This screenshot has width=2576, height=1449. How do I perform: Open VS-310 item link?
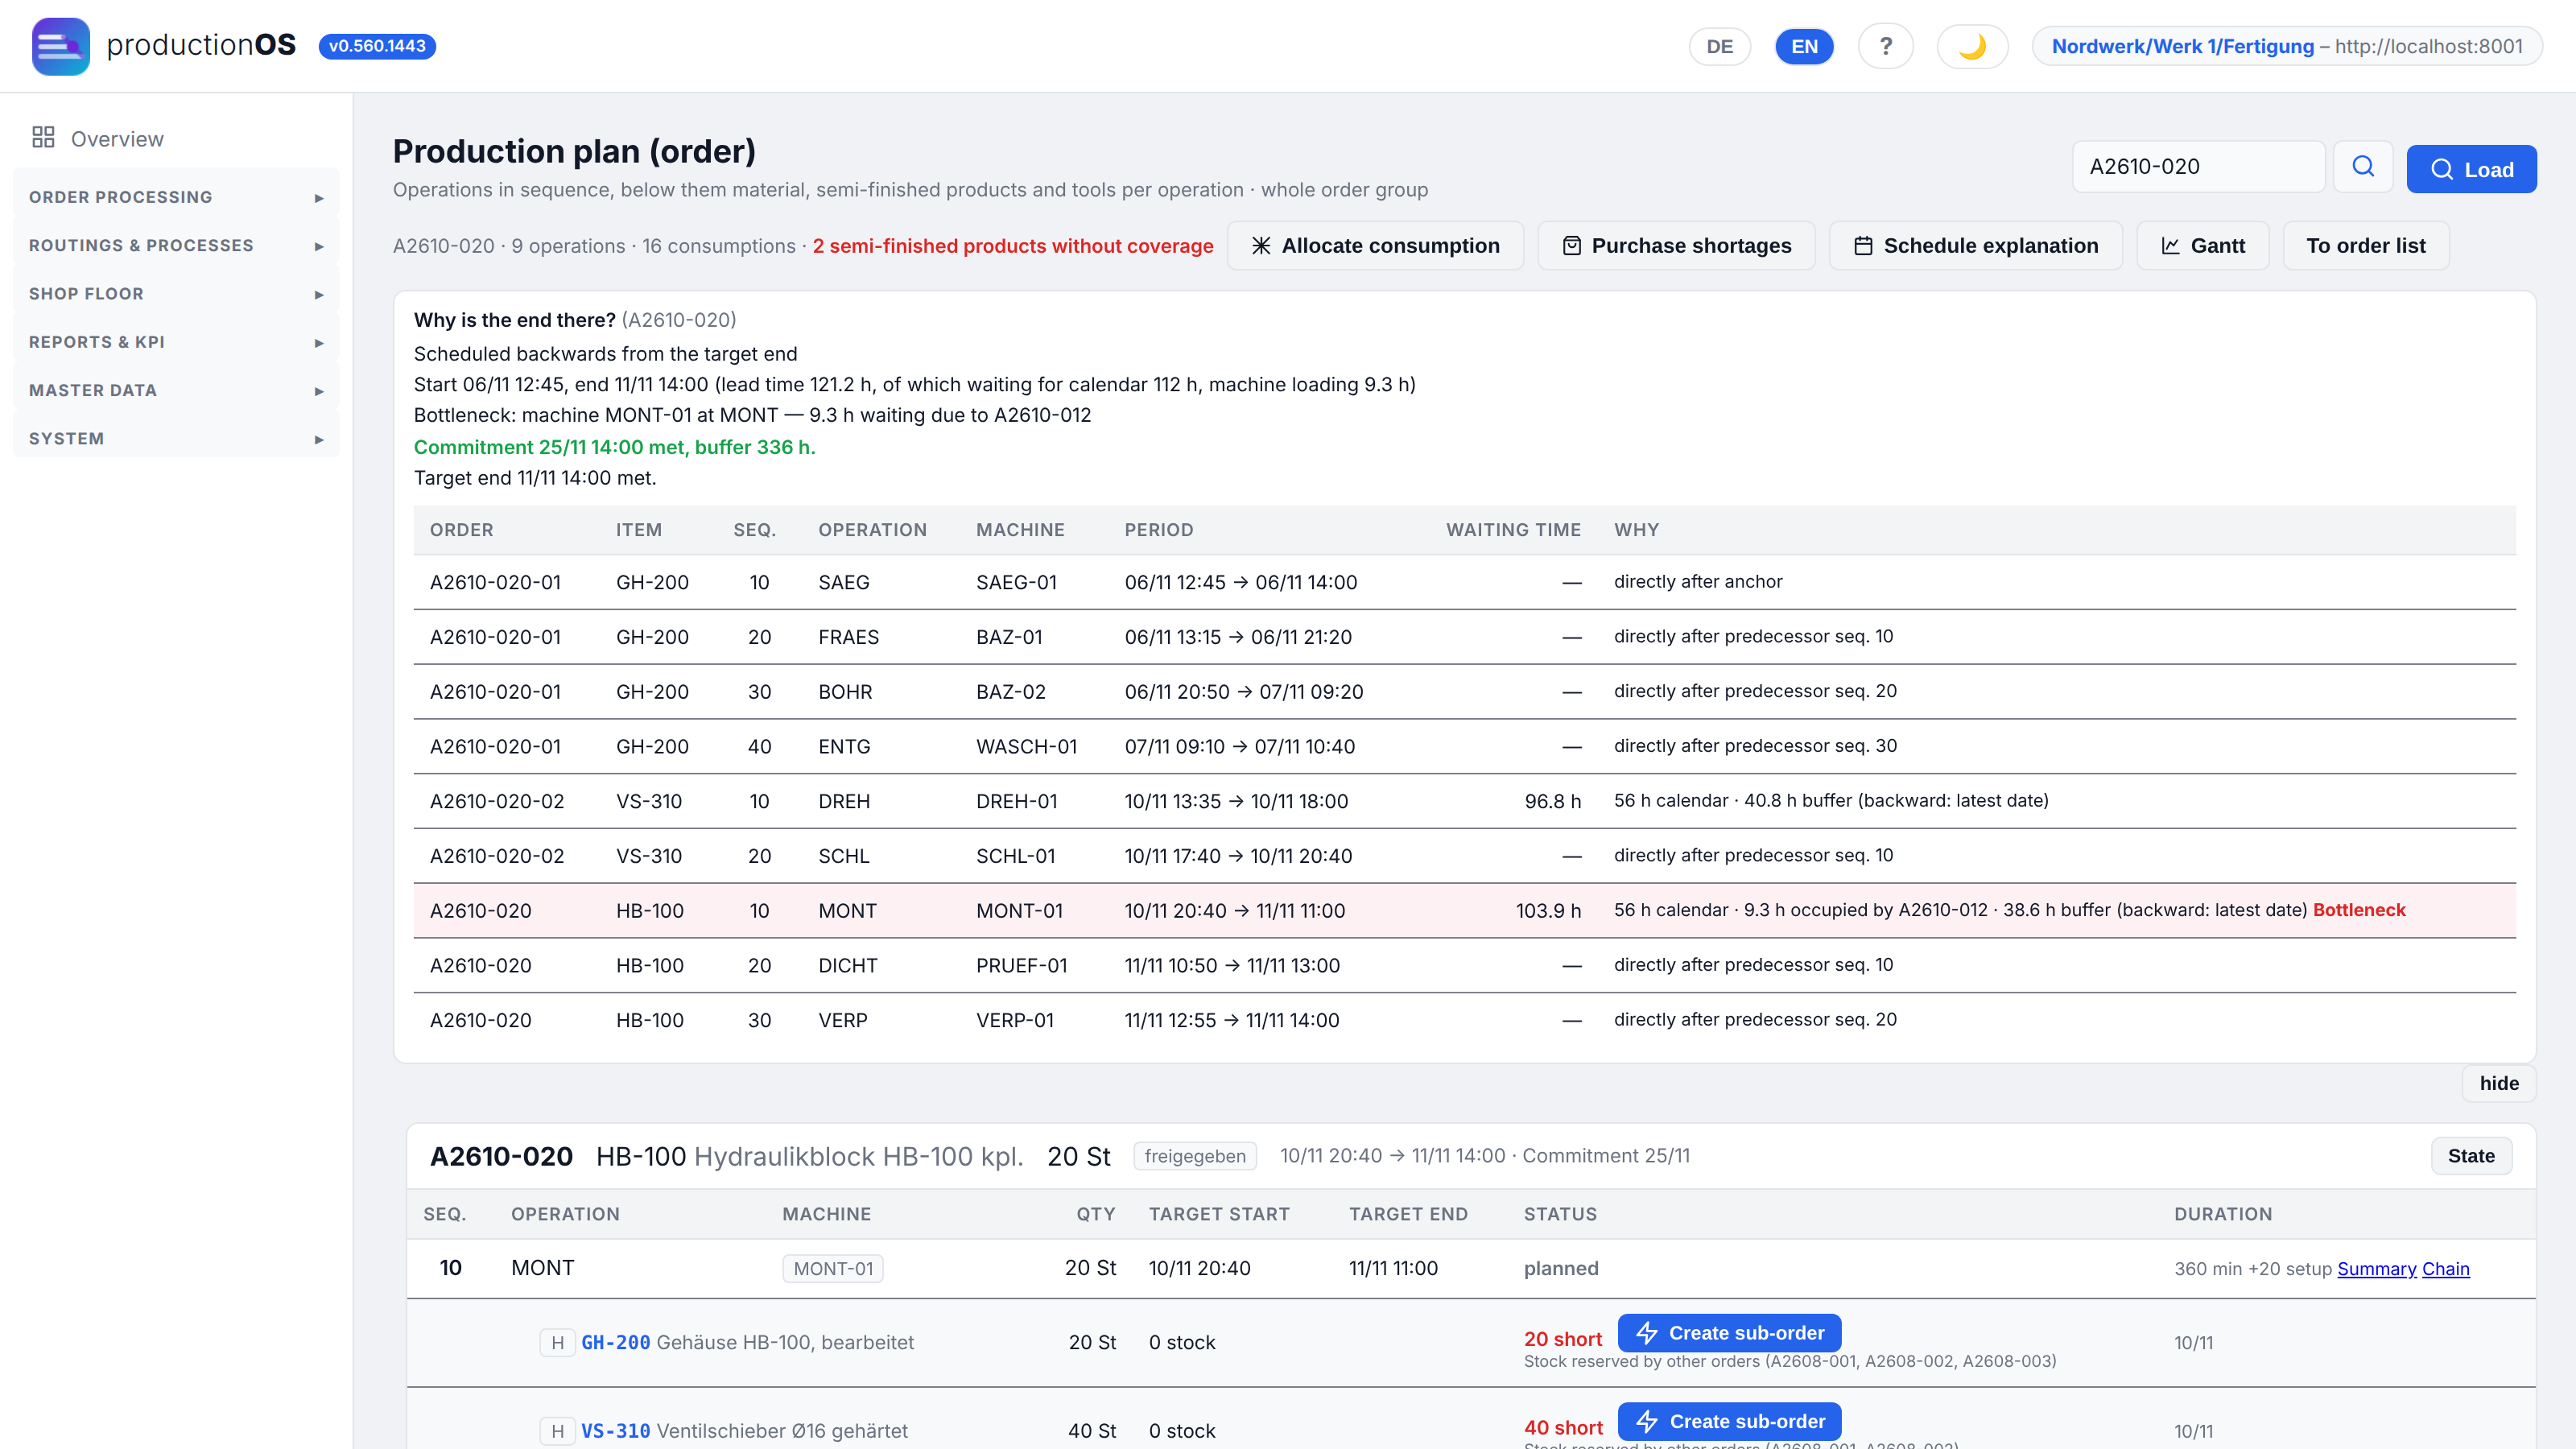[x=615, y=1431]
